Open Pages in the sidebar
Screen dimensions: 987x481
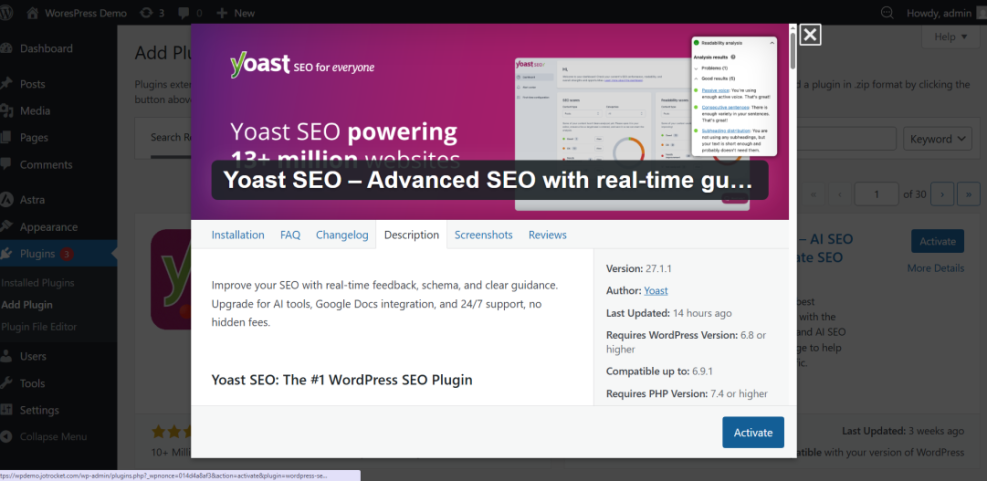click(34, 137)
